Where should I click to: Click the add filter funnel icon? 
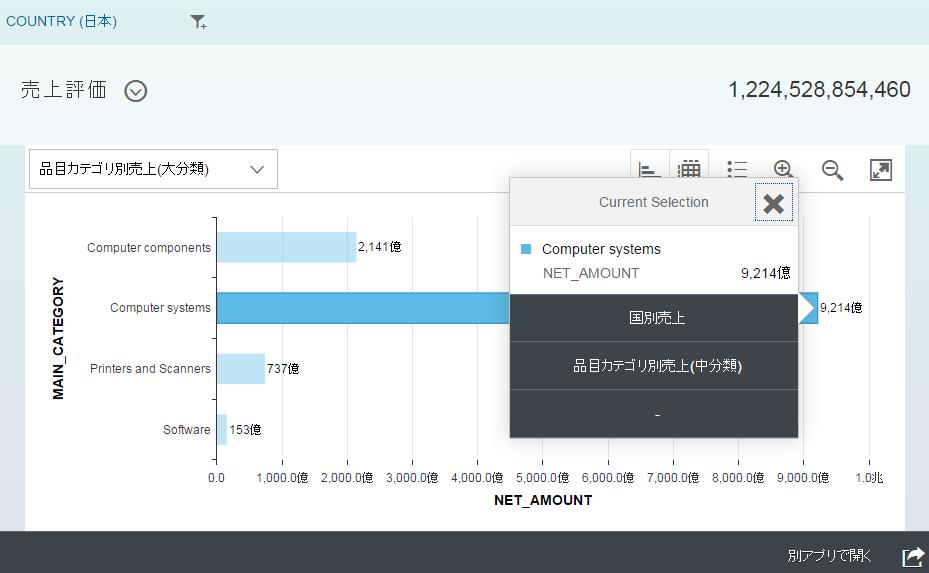[198, 22]
